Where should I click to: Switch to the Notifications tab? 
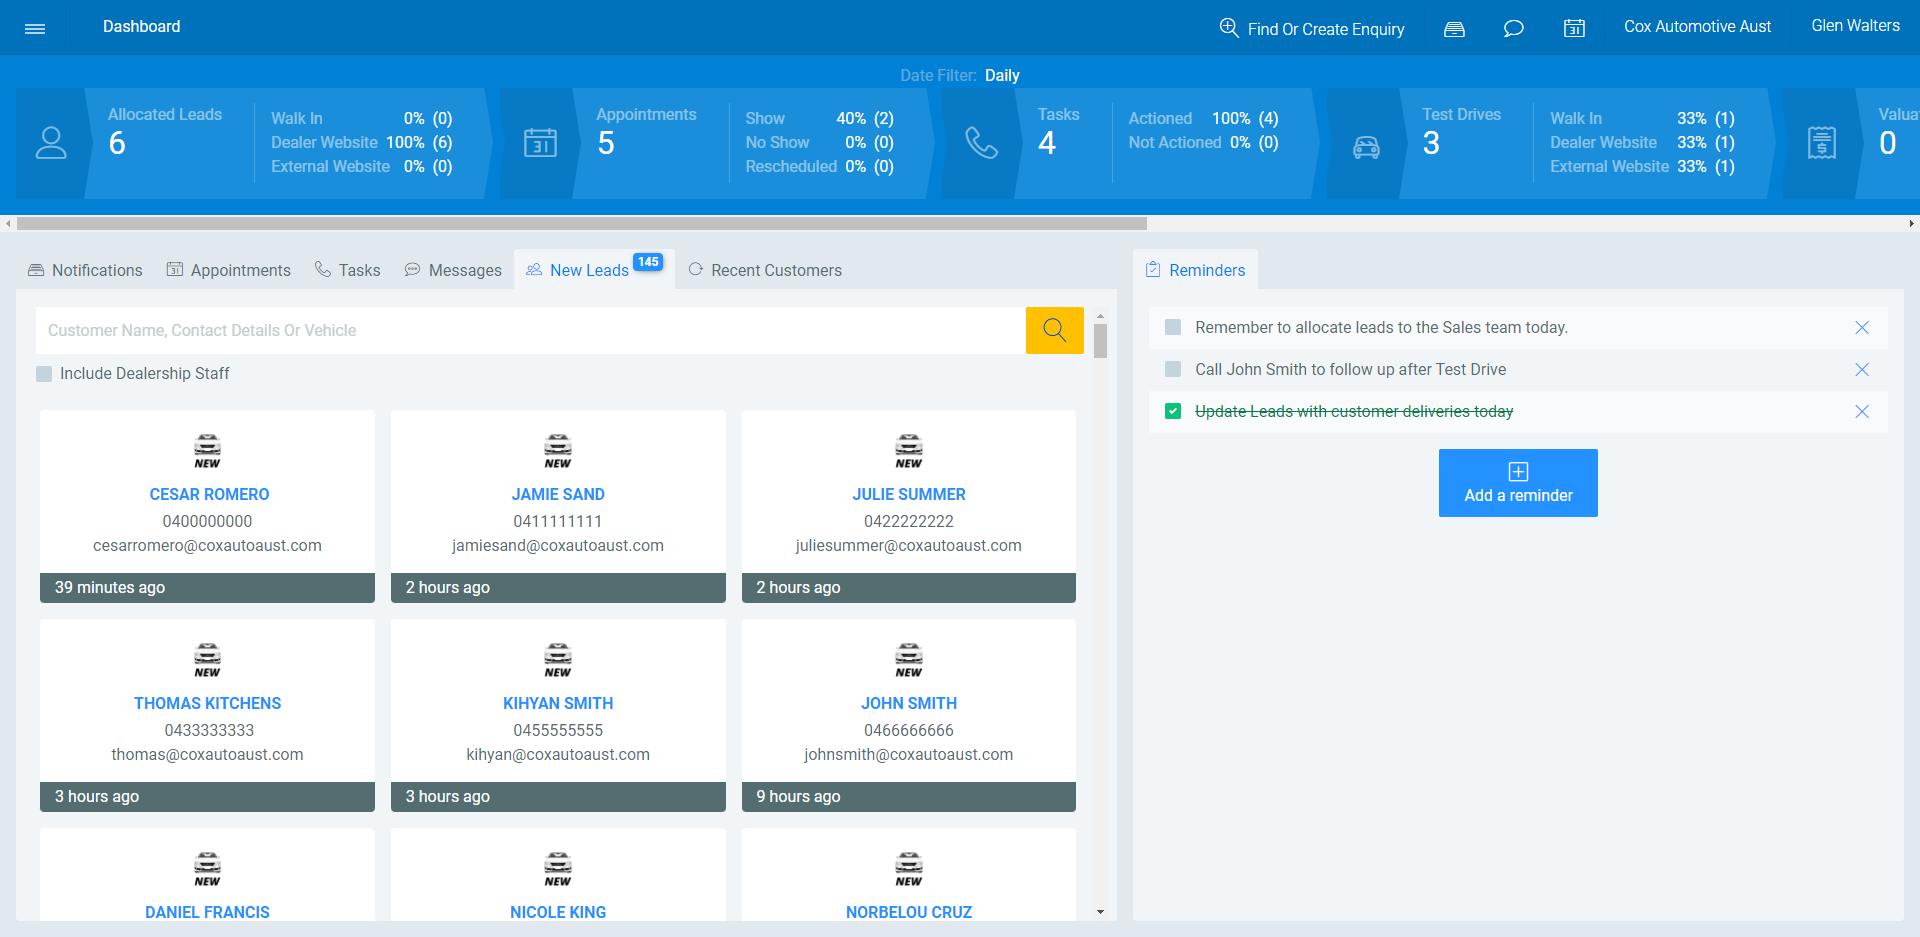click(85, 270)
